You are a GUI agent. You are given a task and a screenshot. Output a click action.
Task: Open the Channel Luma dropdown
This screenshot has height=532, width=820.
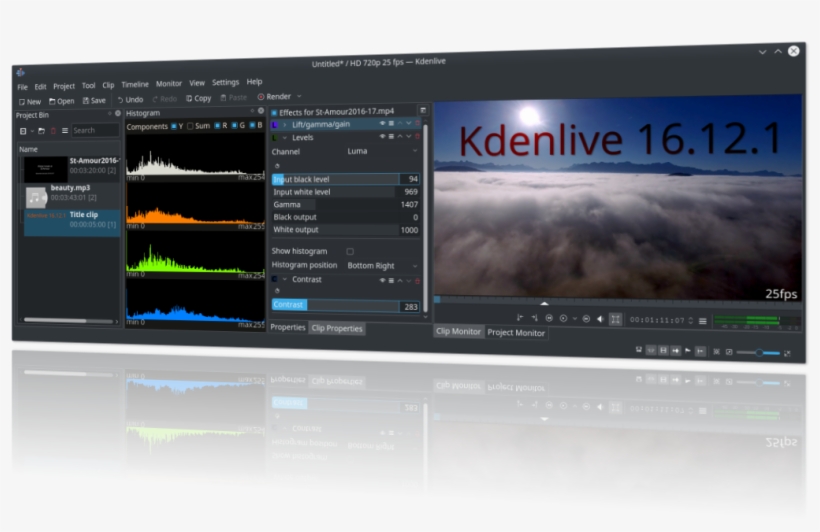pos(382,151)
